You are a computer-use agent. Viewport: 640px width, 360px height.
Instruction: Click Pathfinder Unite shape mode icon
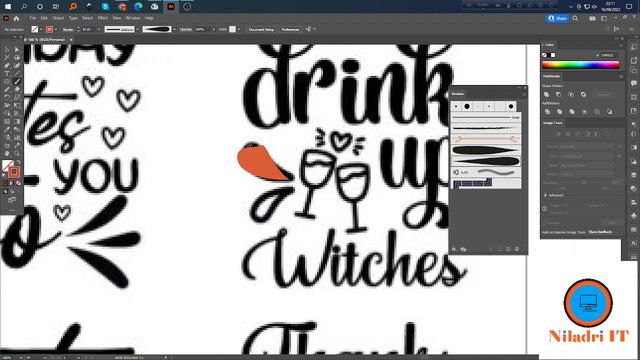(x=547, y=94)
